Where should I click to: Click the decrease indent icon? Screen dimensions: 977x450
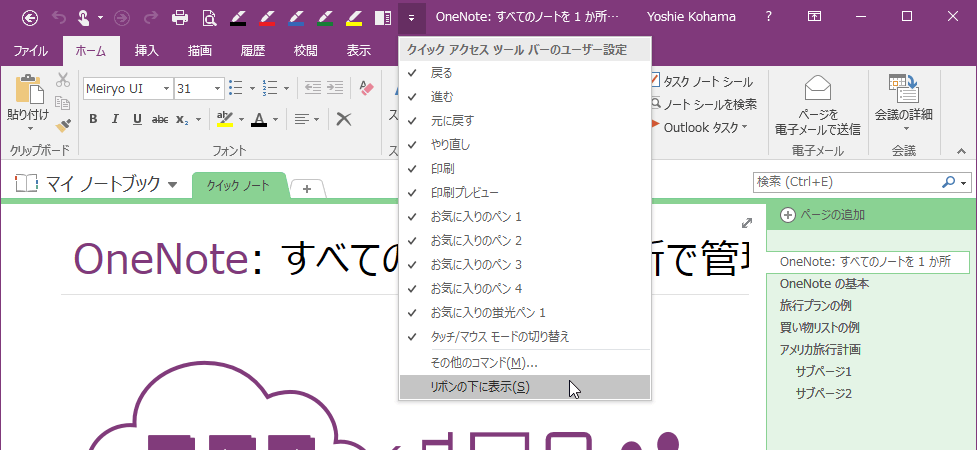tap(313, 89)
